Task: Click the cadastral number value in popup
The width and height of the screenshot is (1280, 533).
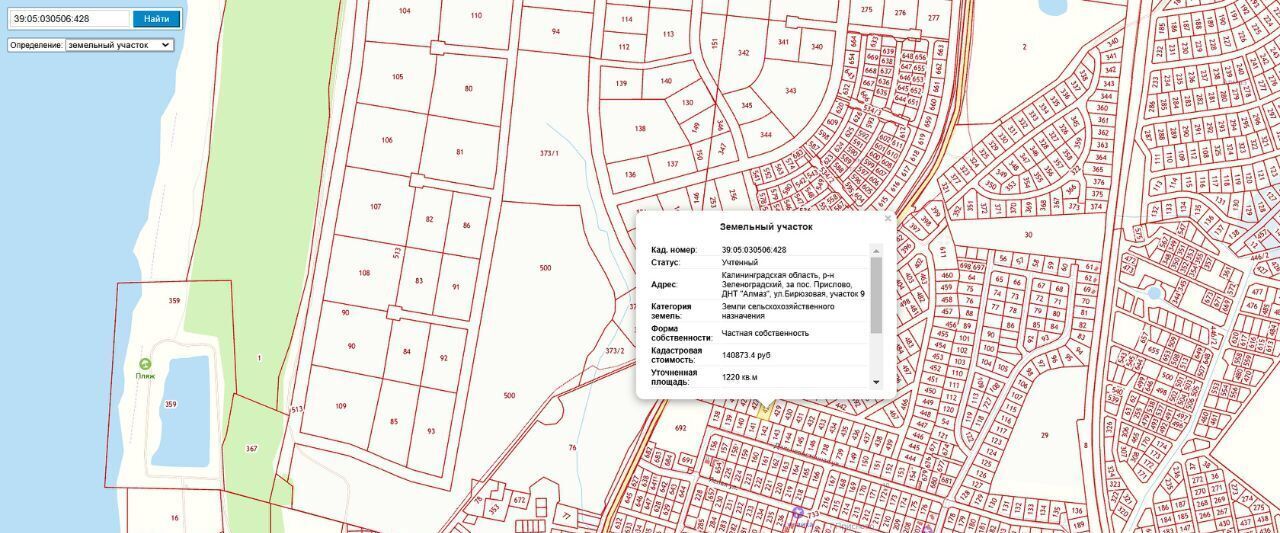Action: click(x=754, y=250)
